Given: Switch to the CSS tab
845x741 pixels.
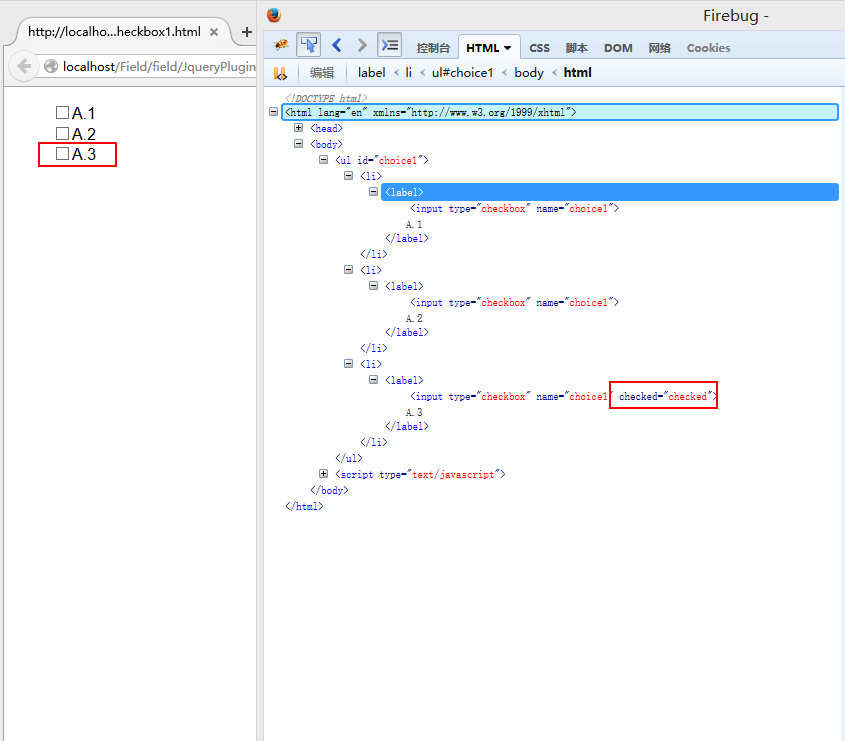Looking at the screenshot, I should point(539,48).
